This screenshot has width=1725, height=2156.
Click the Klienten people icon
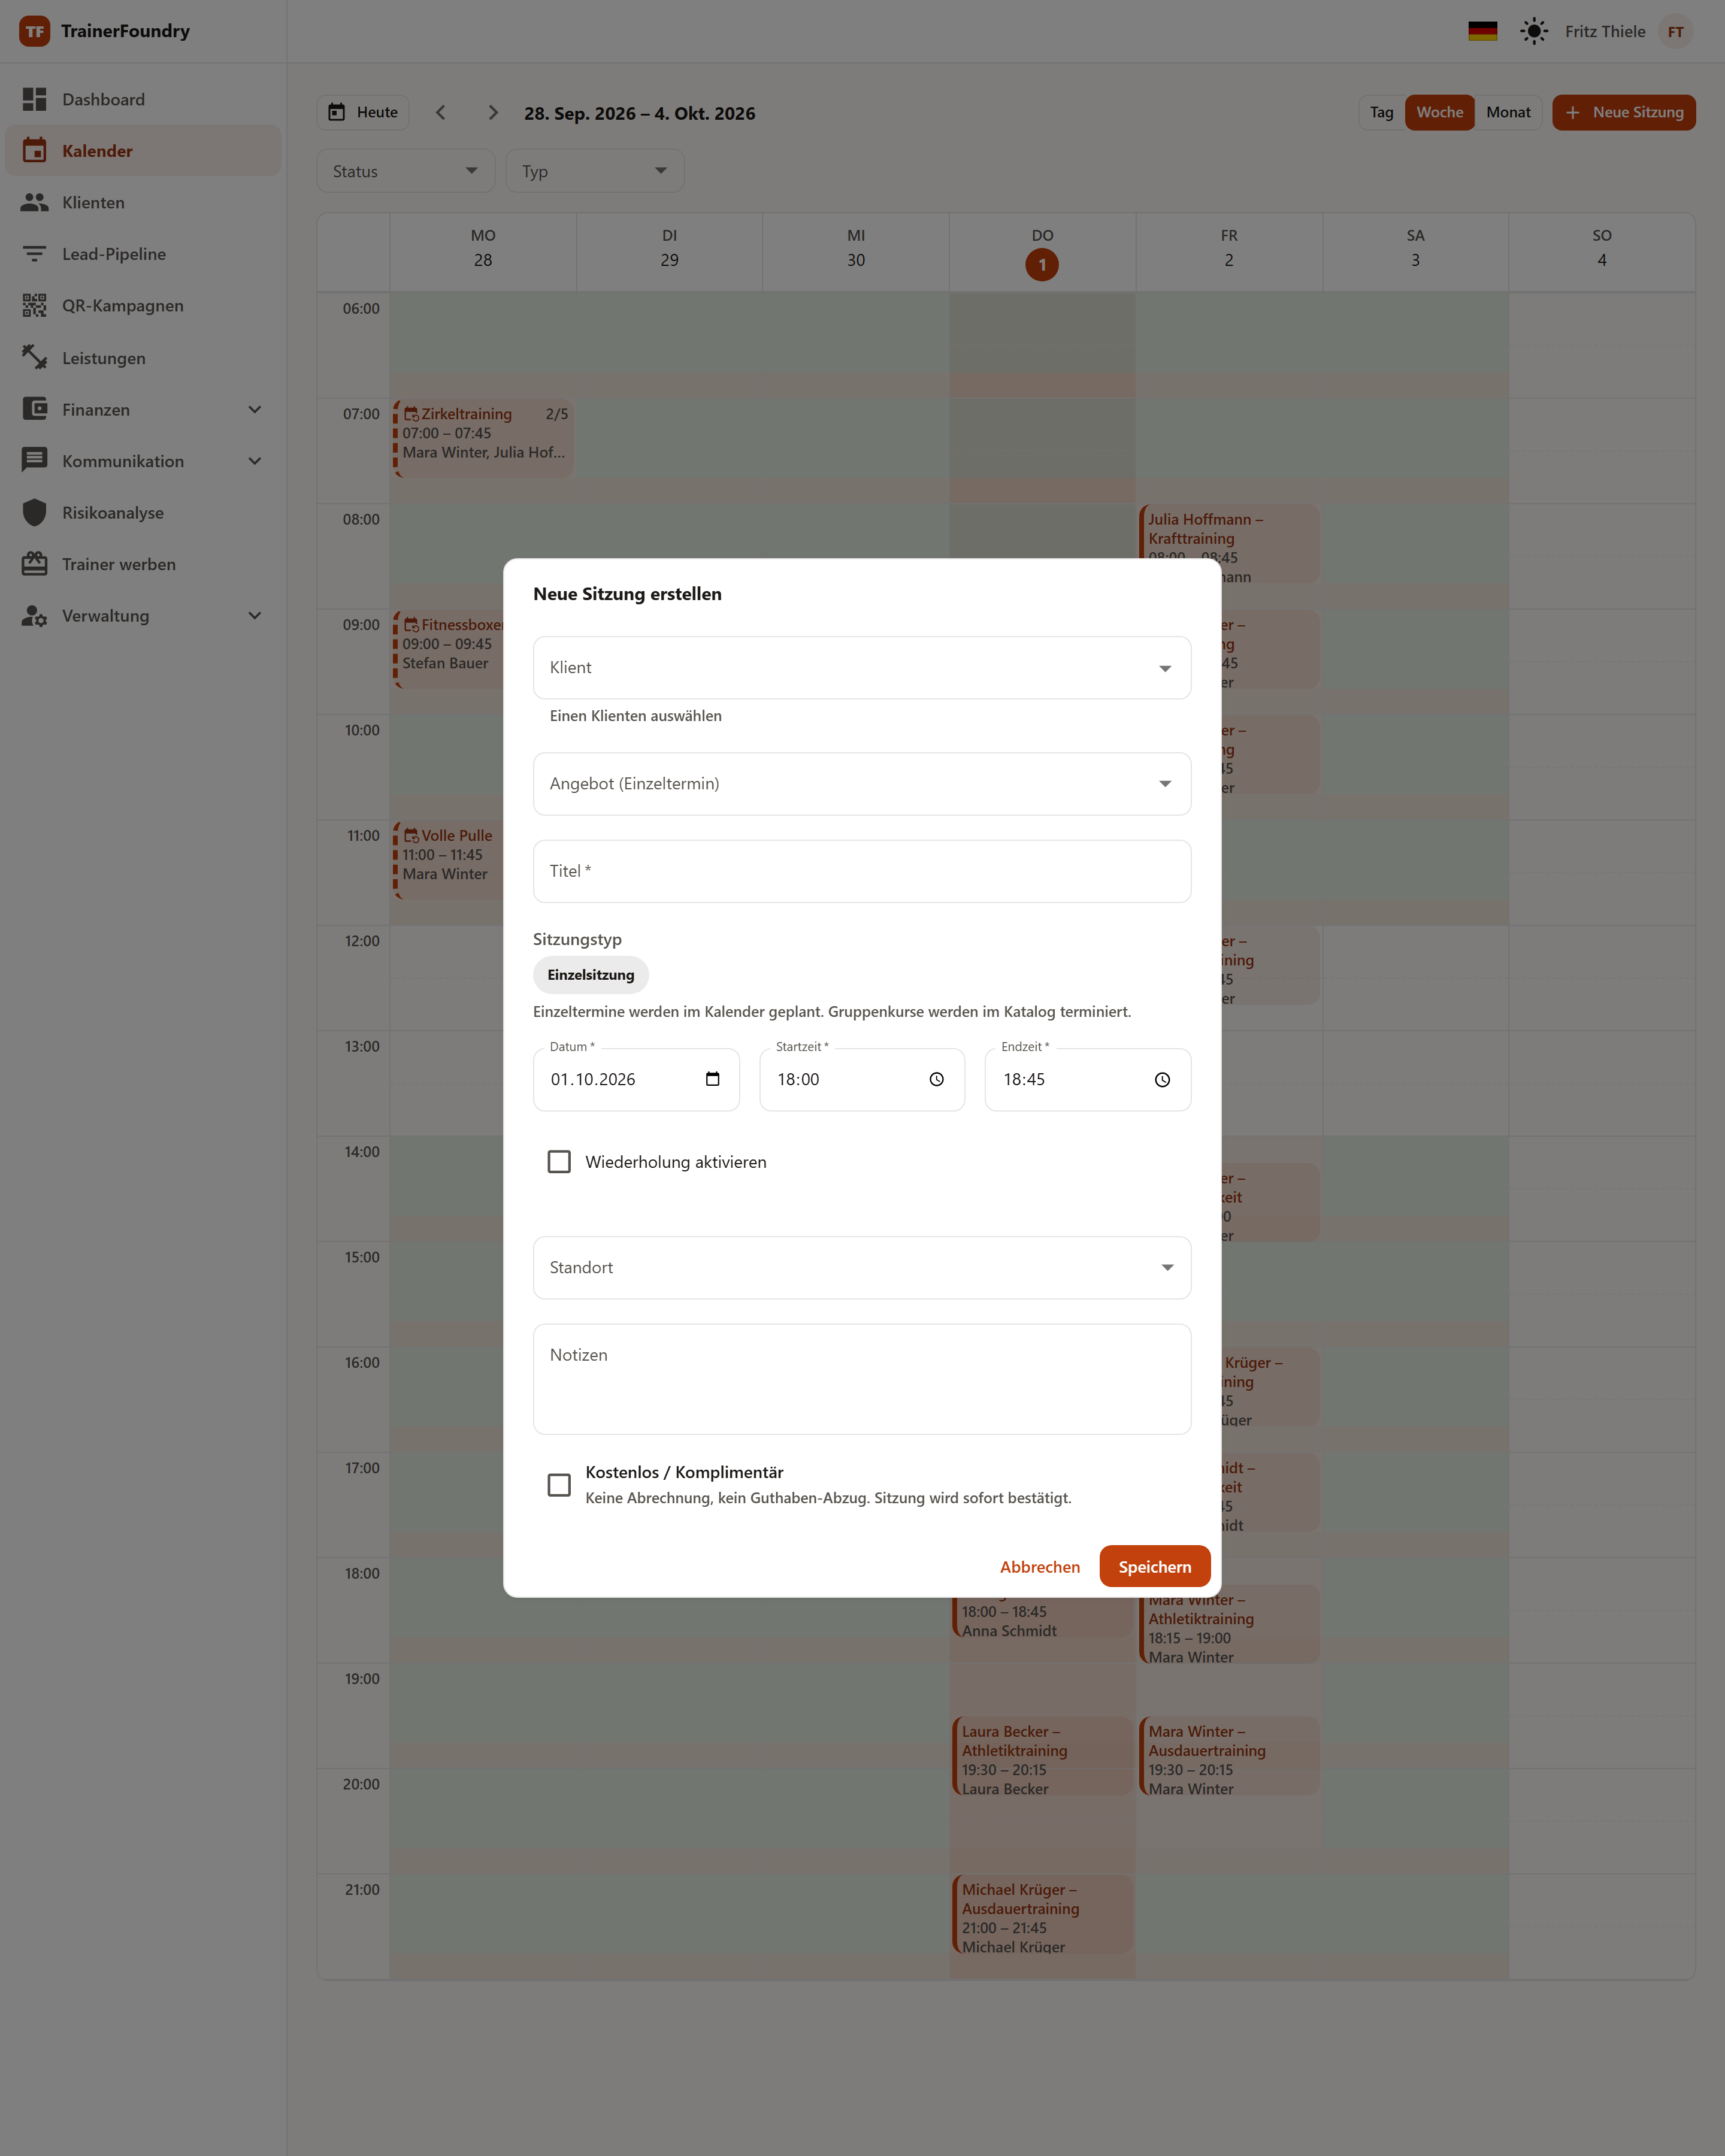coord(35,202)
